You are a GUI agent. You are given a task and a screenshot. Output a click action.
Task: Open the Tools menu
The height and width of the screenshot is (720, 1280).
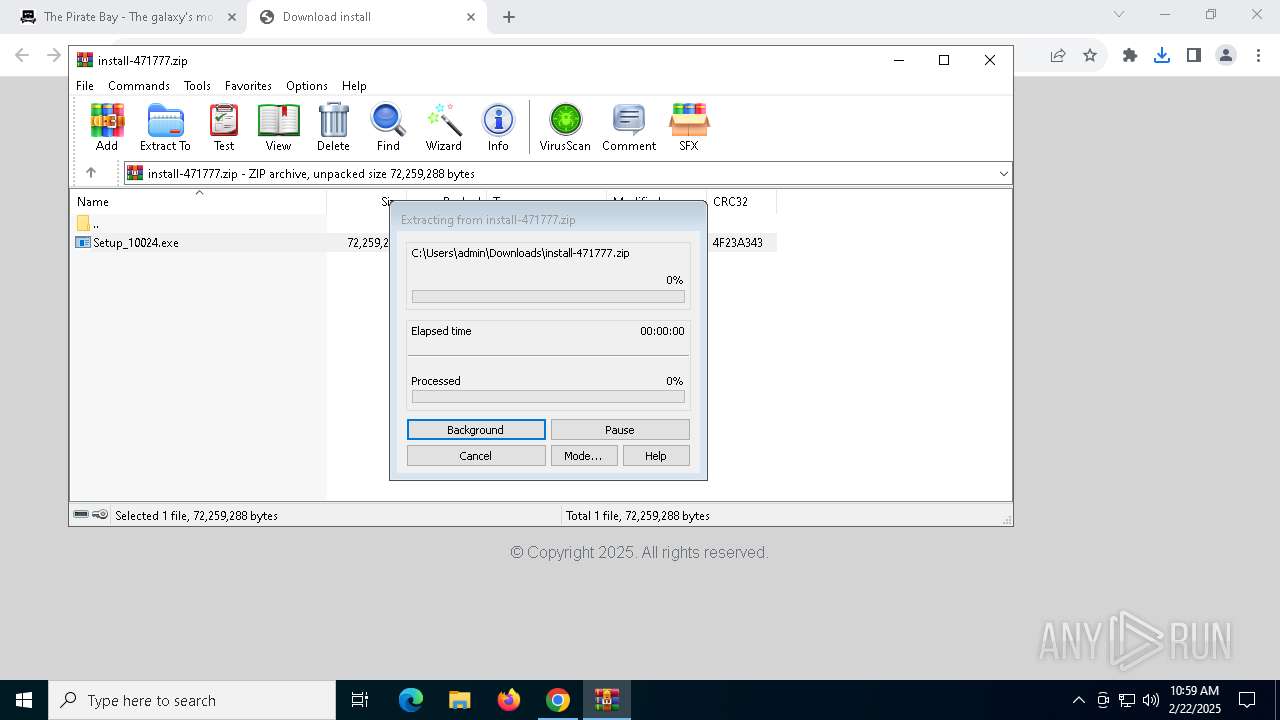click(x=197, y=86)
